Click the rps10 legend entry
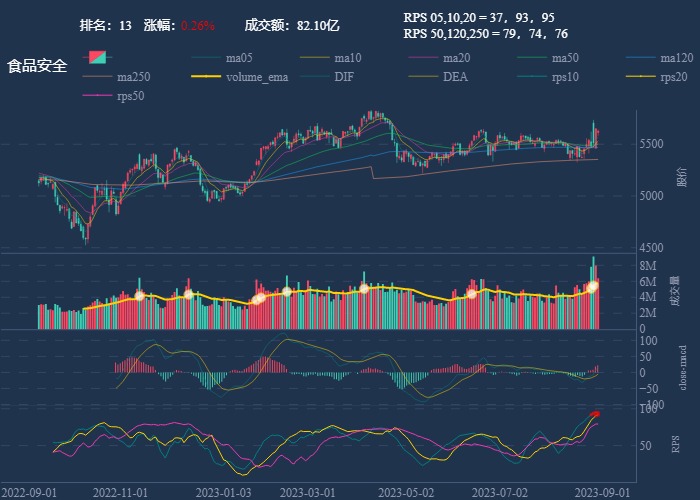Screen dimensions: 700x500 [564, 76]
